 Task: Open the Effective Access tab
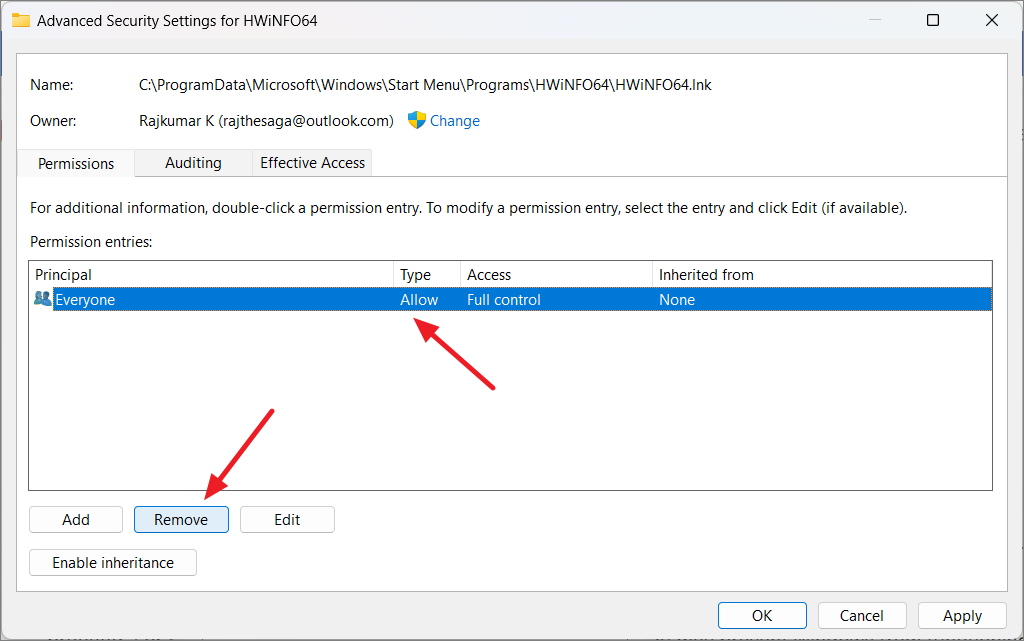pyautogui.click(x=311, y=163)
